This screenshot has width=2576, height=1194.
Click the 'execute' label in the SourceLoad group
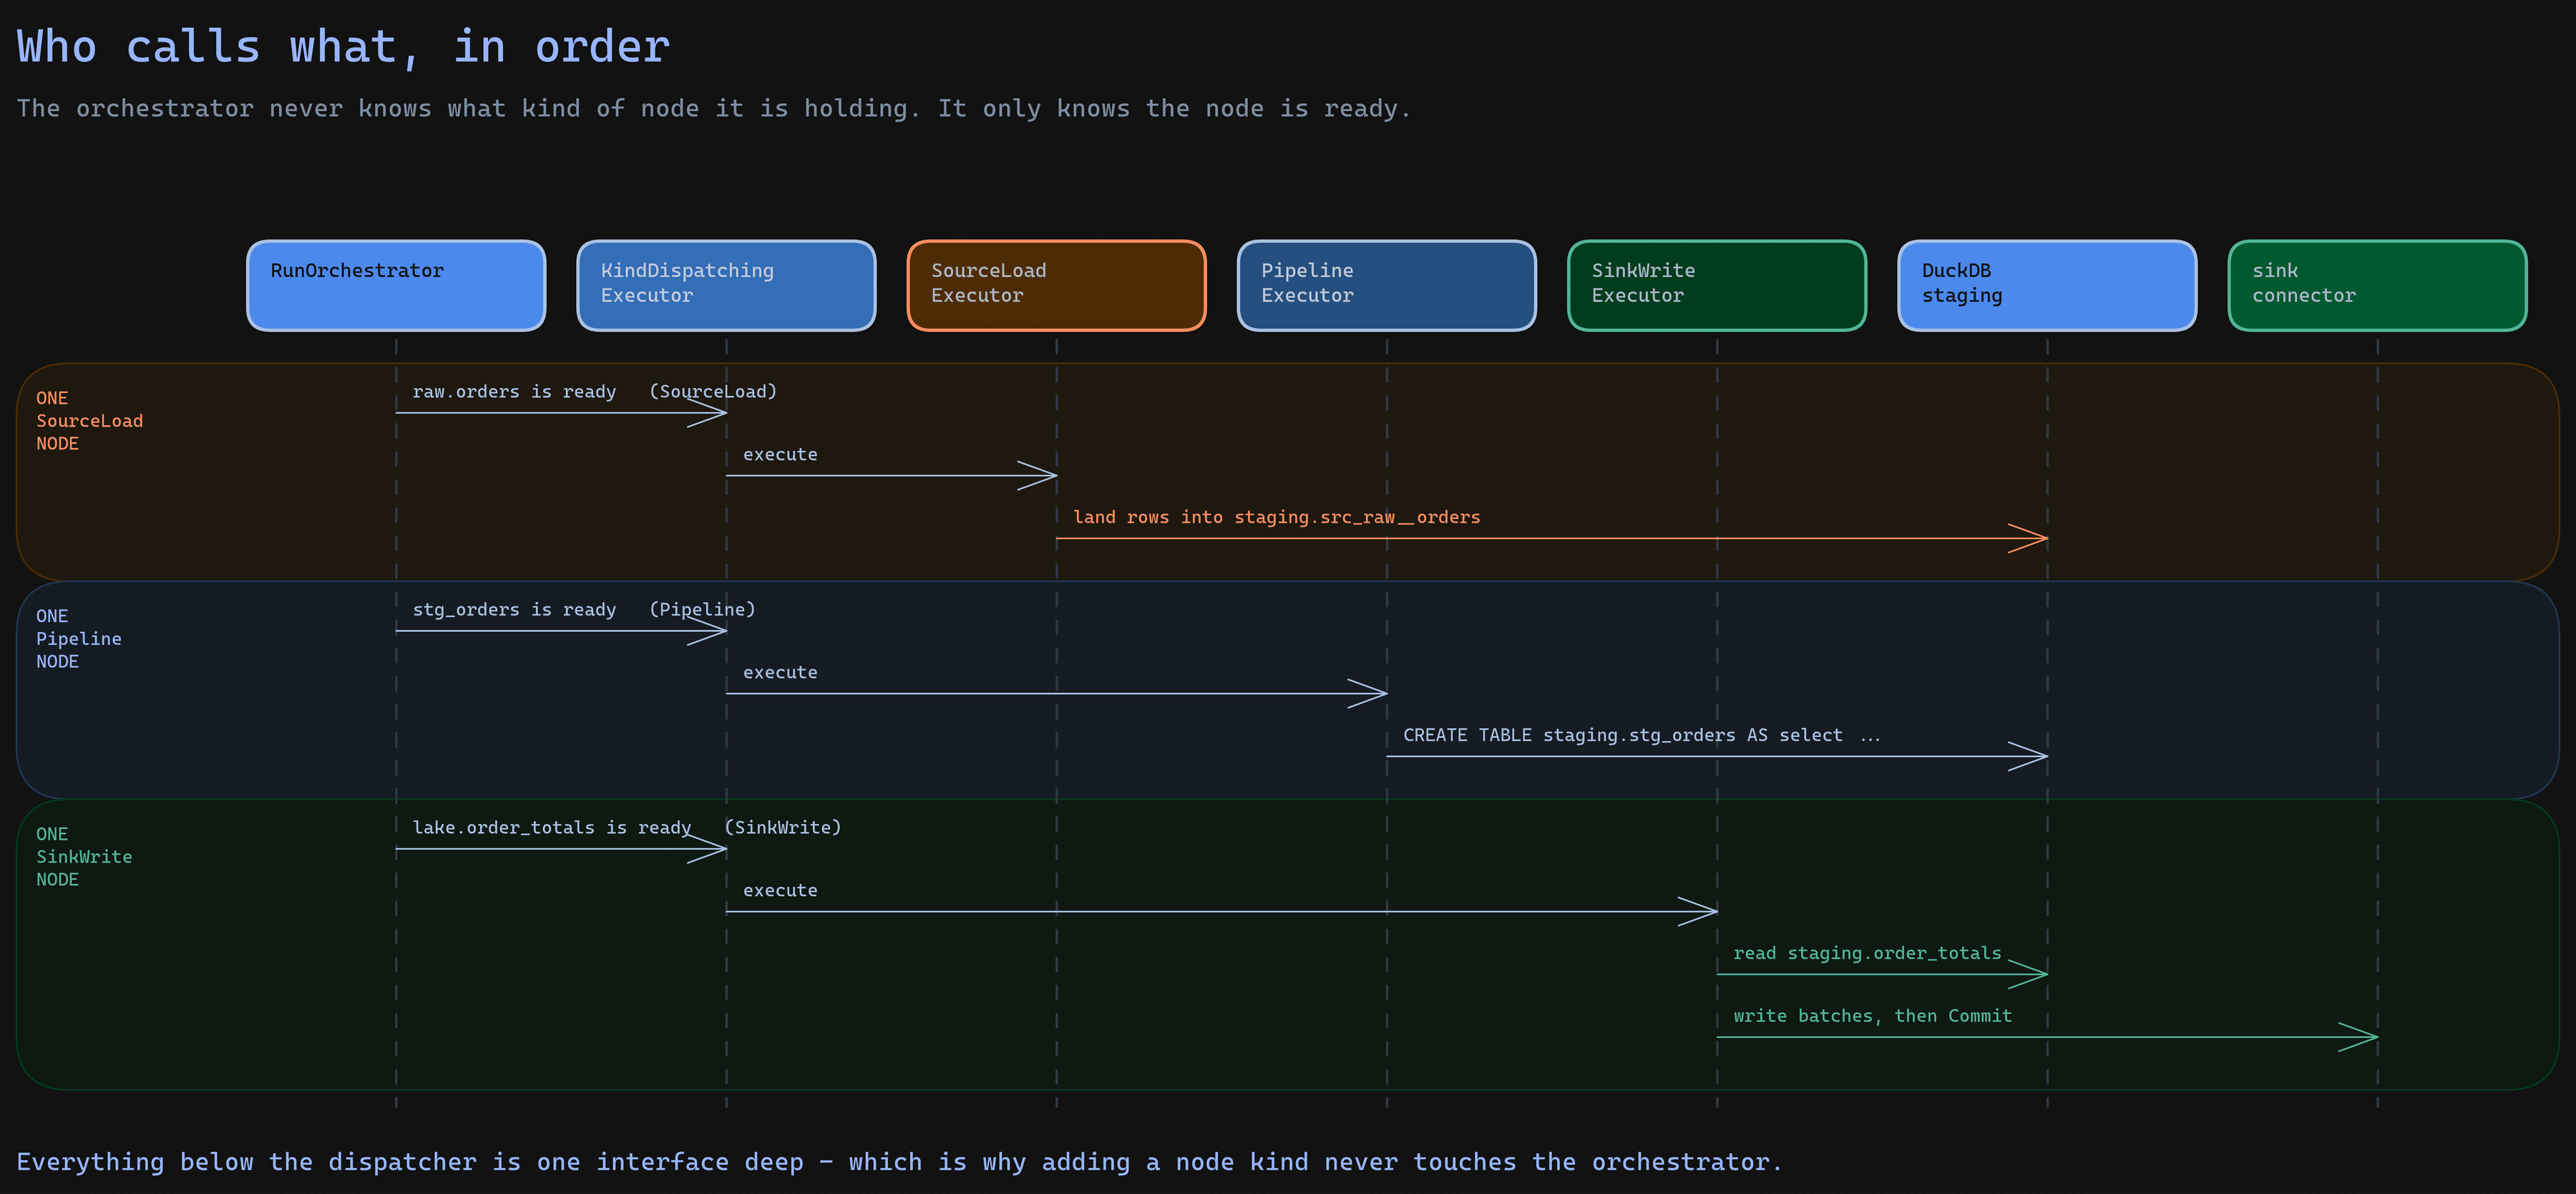780,455
